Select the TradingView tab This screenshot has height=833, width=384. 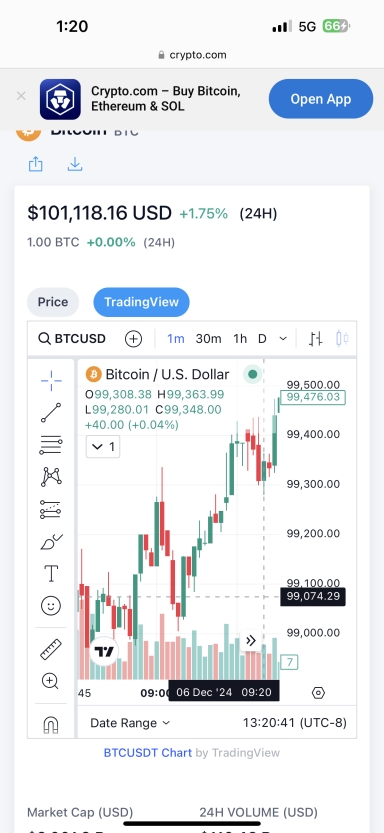tap(141, 302)
